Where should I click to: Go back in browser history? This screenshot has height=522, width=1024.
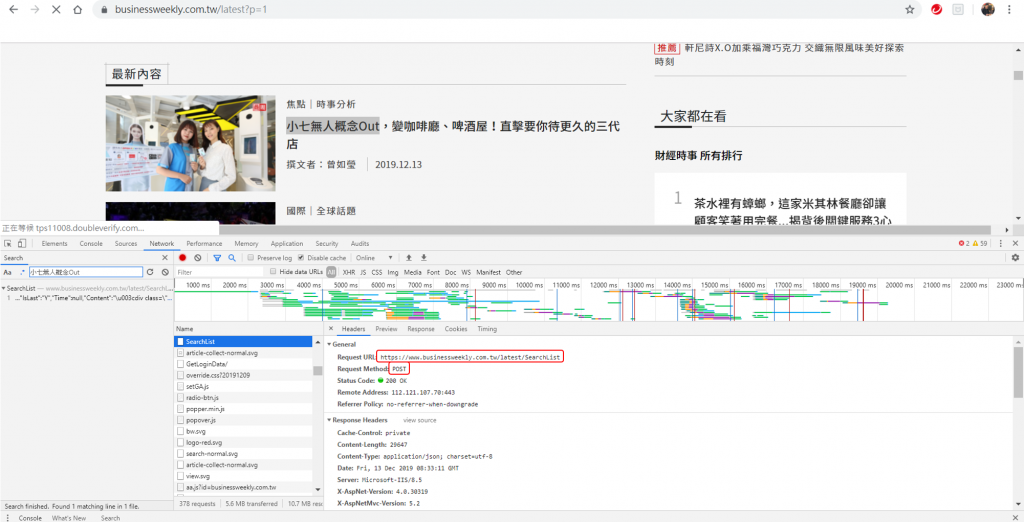pyautogui.click(x=14, y=10)
